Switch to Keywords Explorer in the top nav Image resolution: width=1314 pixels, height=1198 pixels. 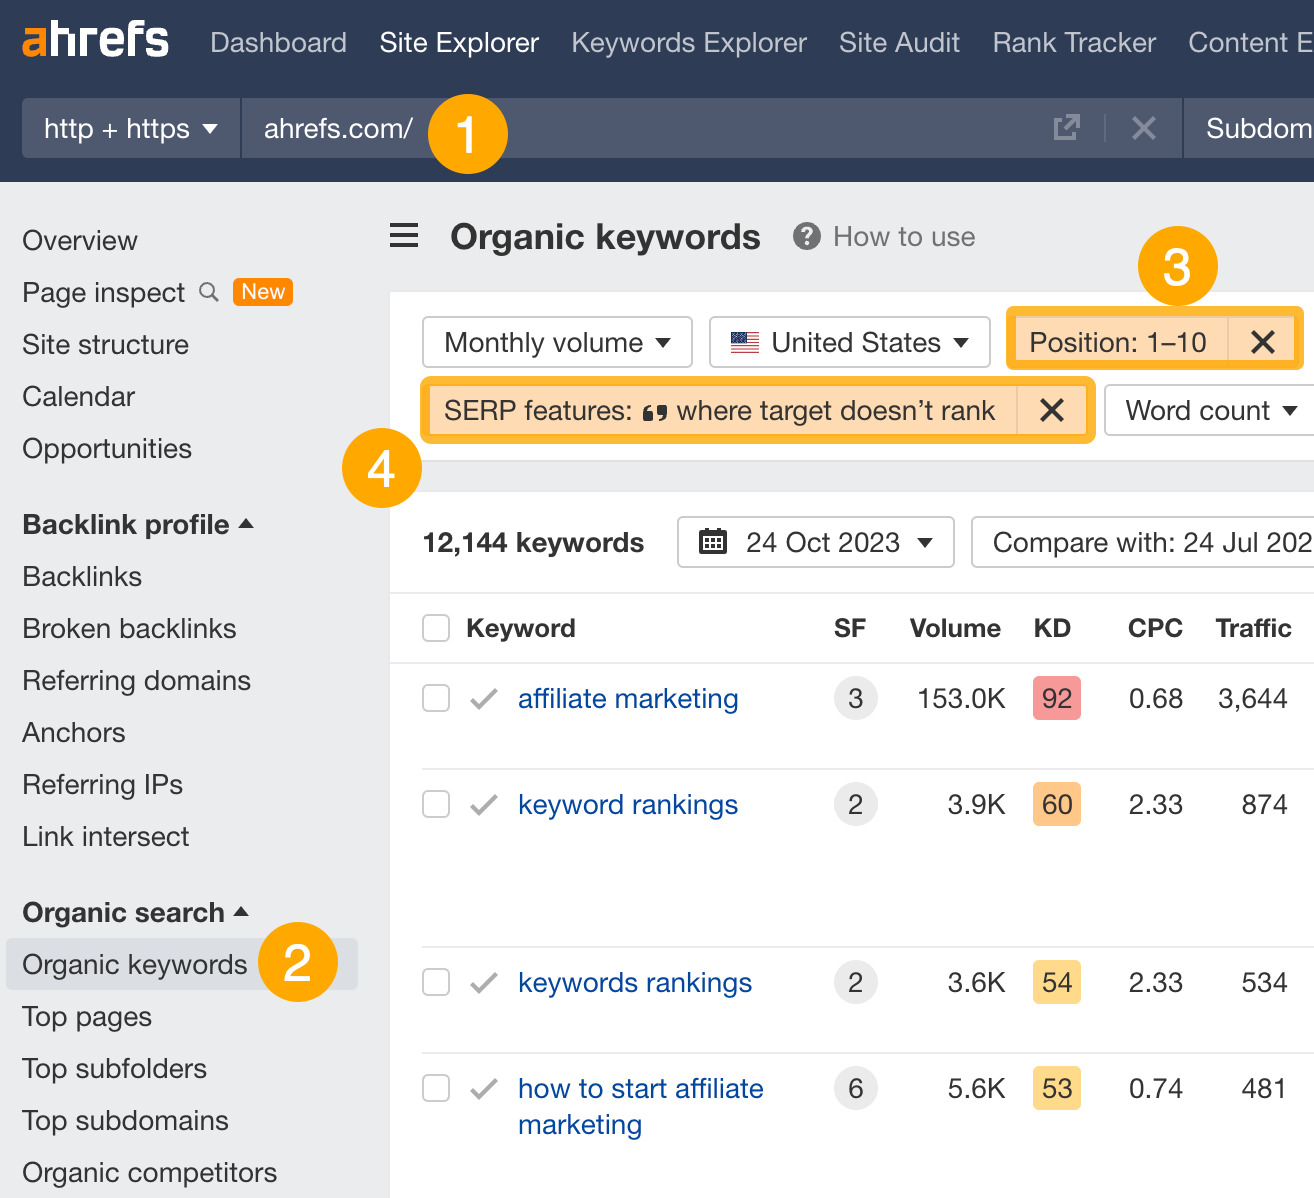(688, 42)
